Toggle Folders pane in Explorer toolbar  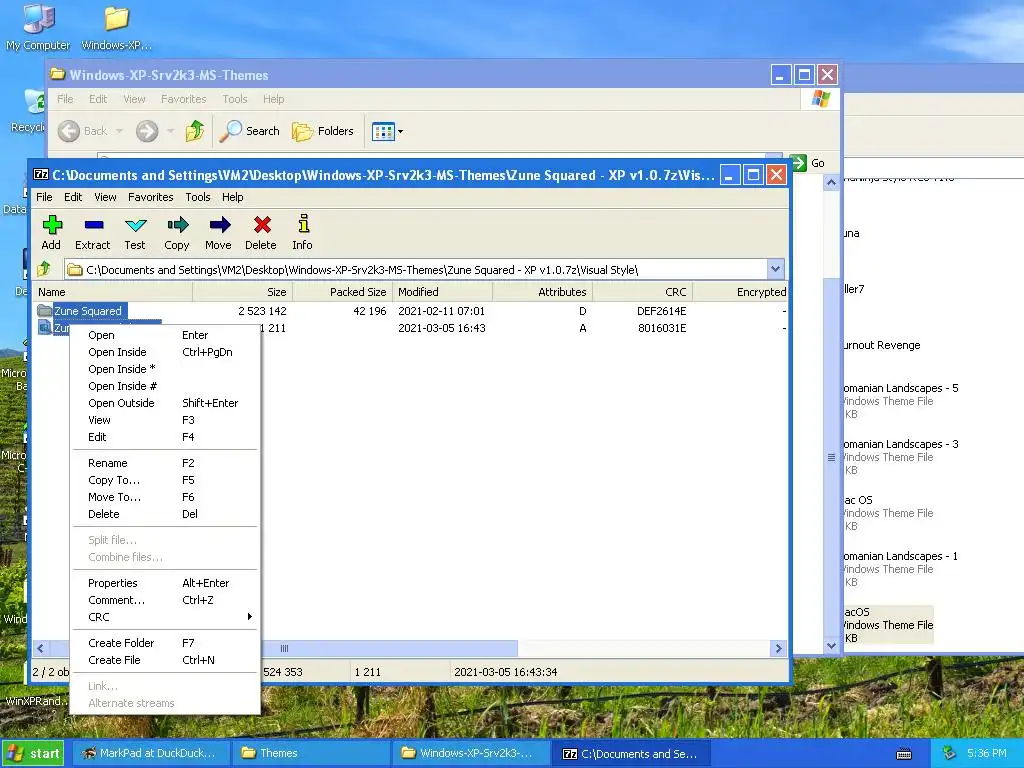point(323,131)
